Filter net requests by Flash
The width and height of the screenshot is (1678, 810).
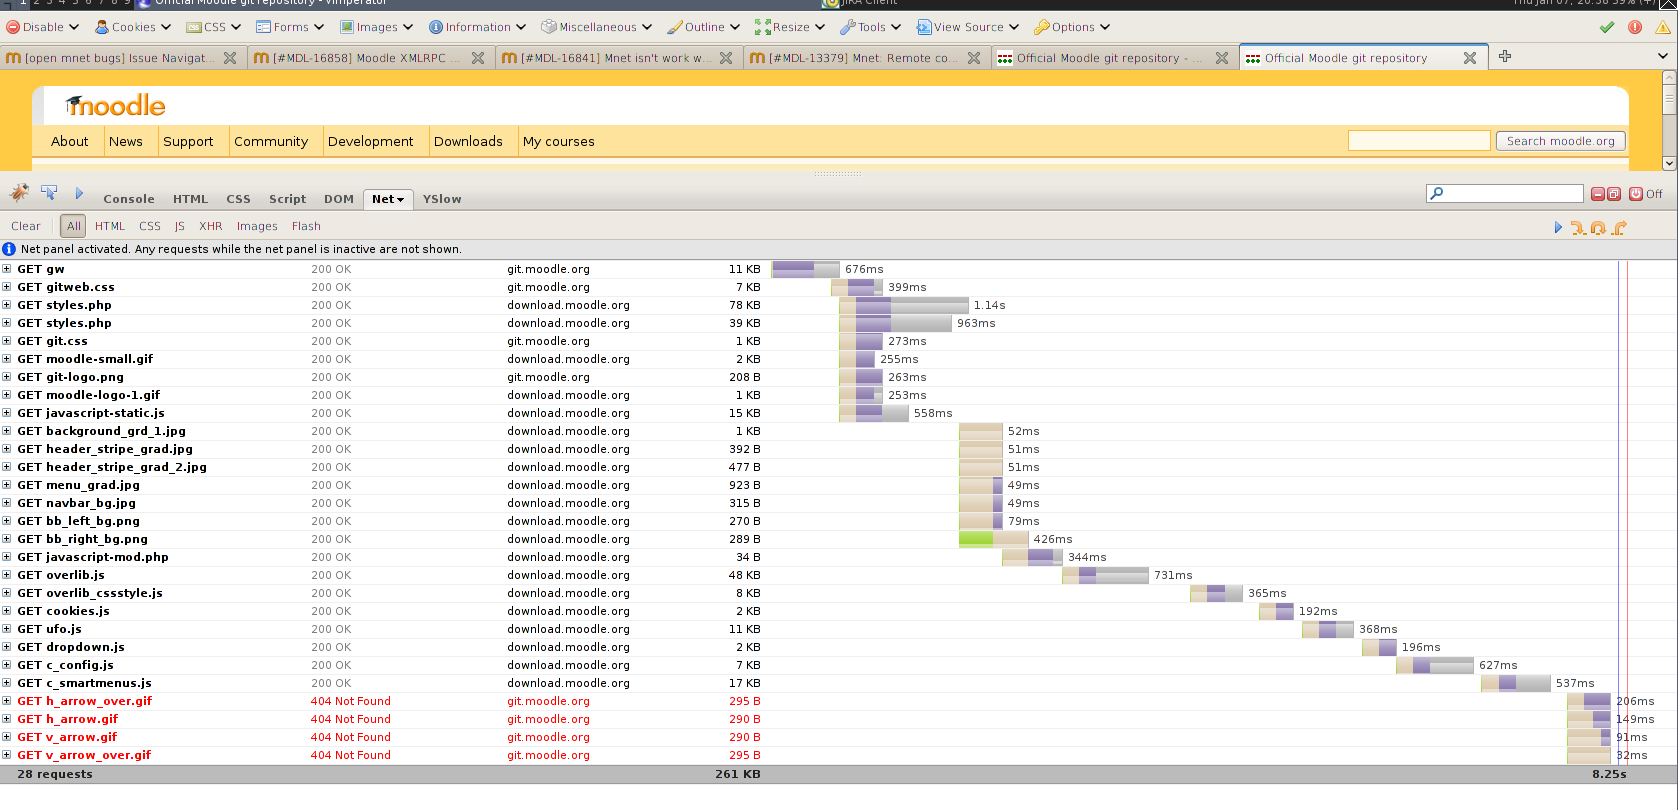306,226
